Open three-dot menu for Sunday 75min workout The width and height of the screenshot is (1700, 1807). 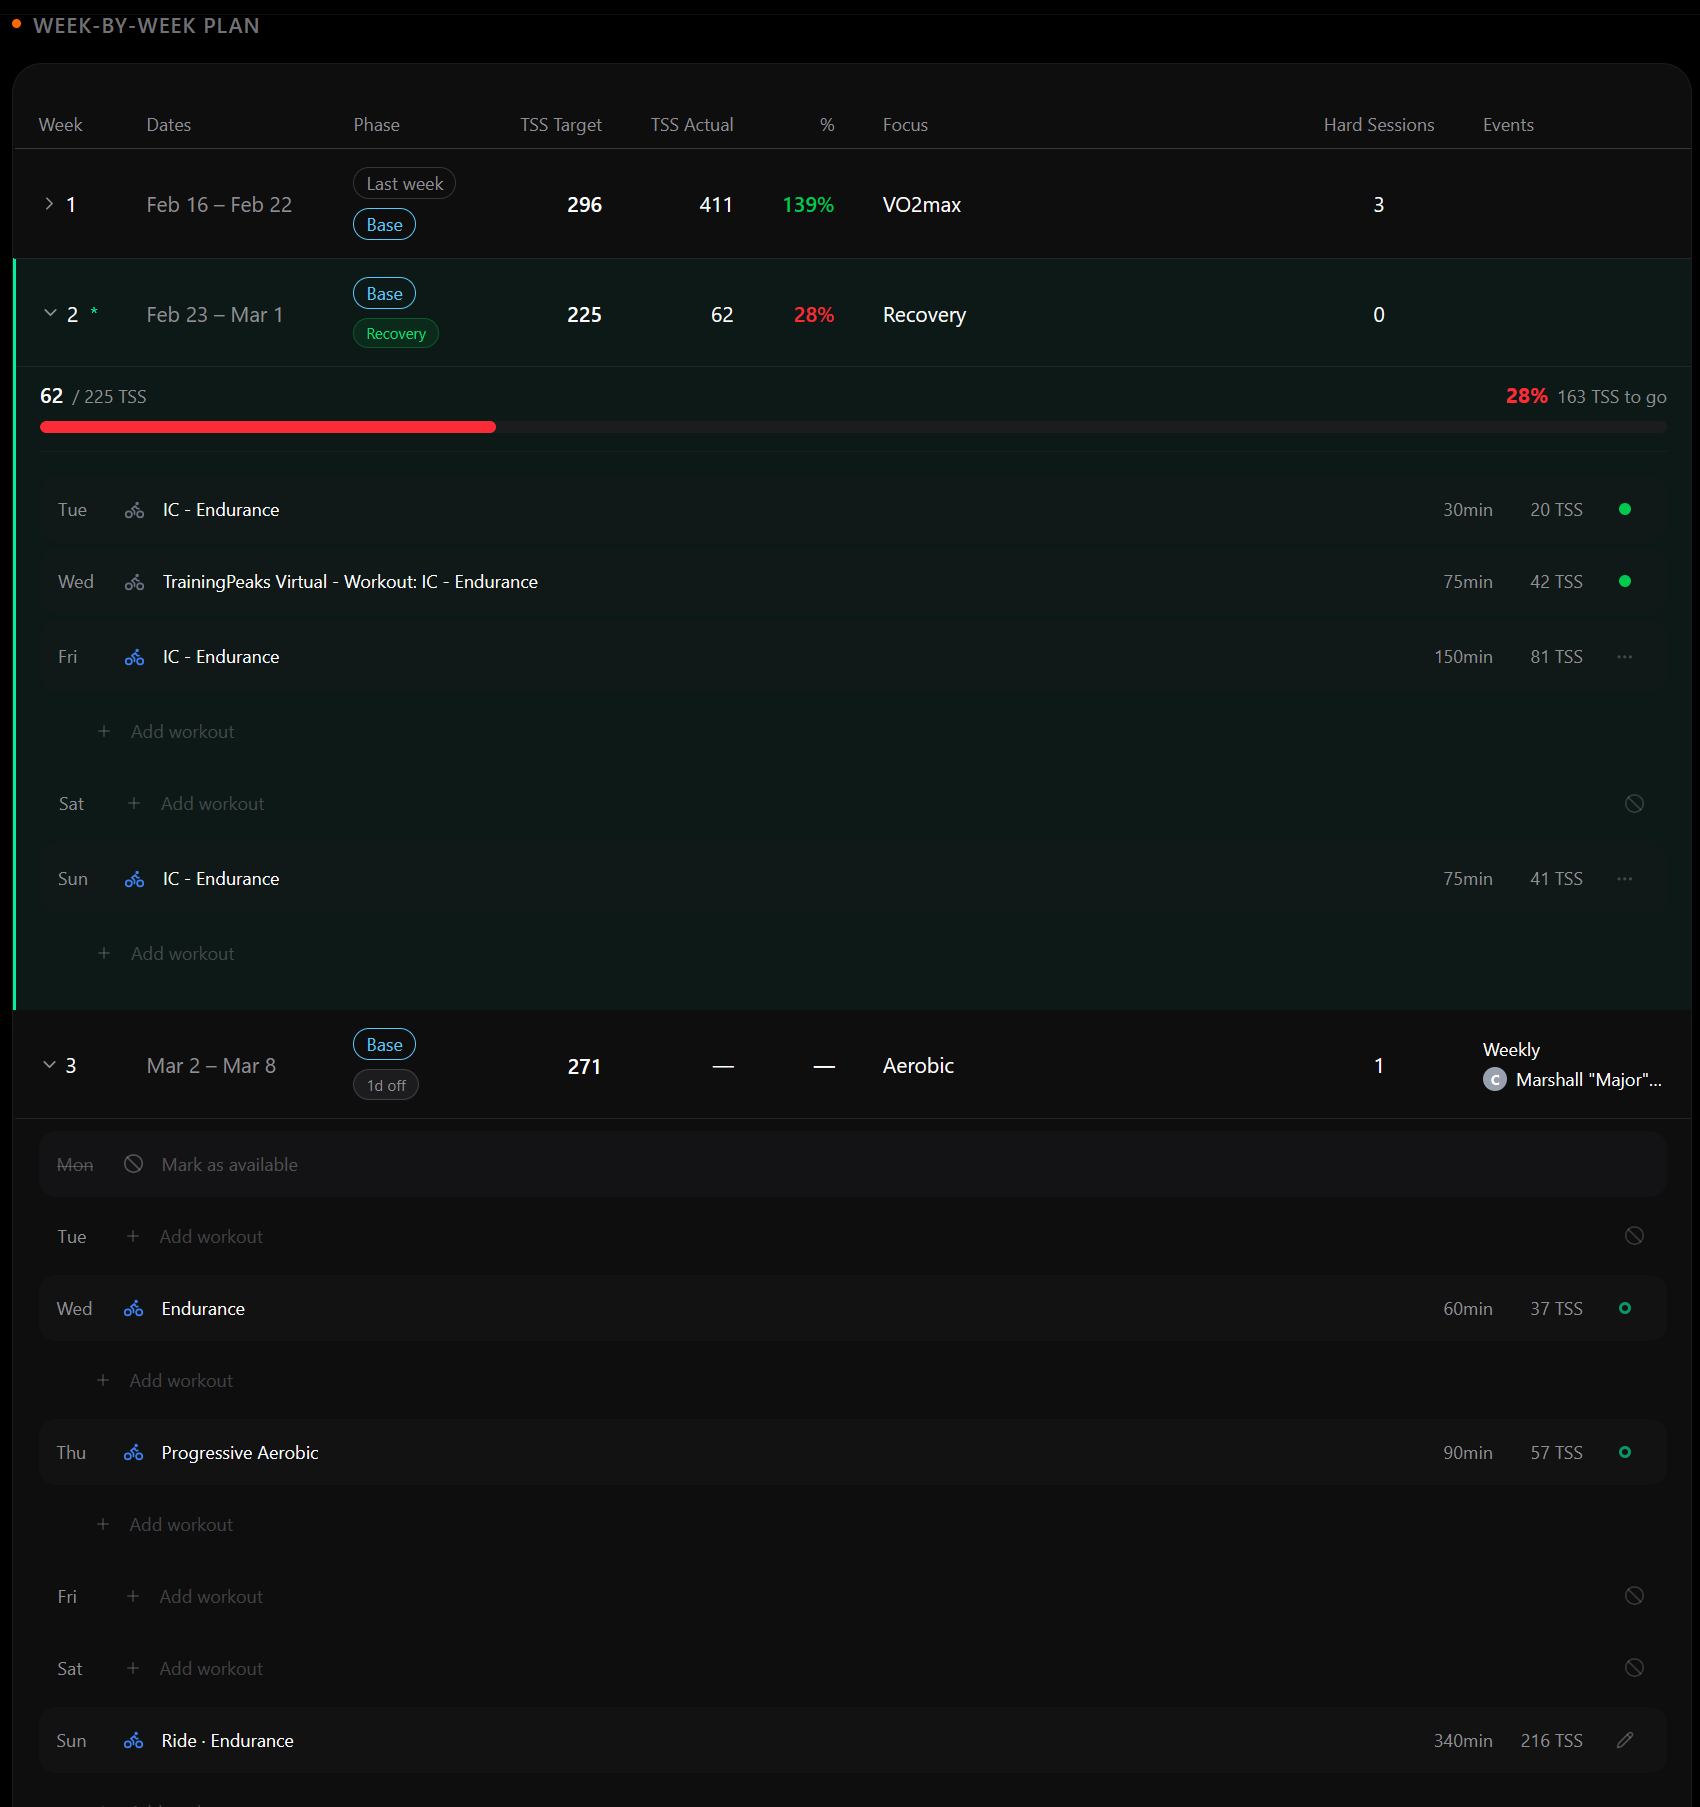tap(1624, 879)
